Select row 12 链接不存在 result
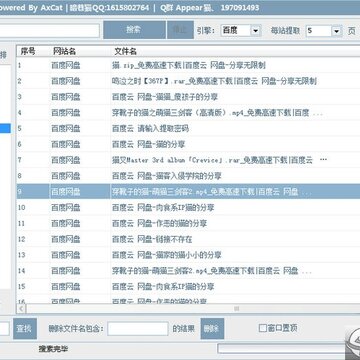The width and height of the screenshot is (360, 360). click(x=188, y=239)
